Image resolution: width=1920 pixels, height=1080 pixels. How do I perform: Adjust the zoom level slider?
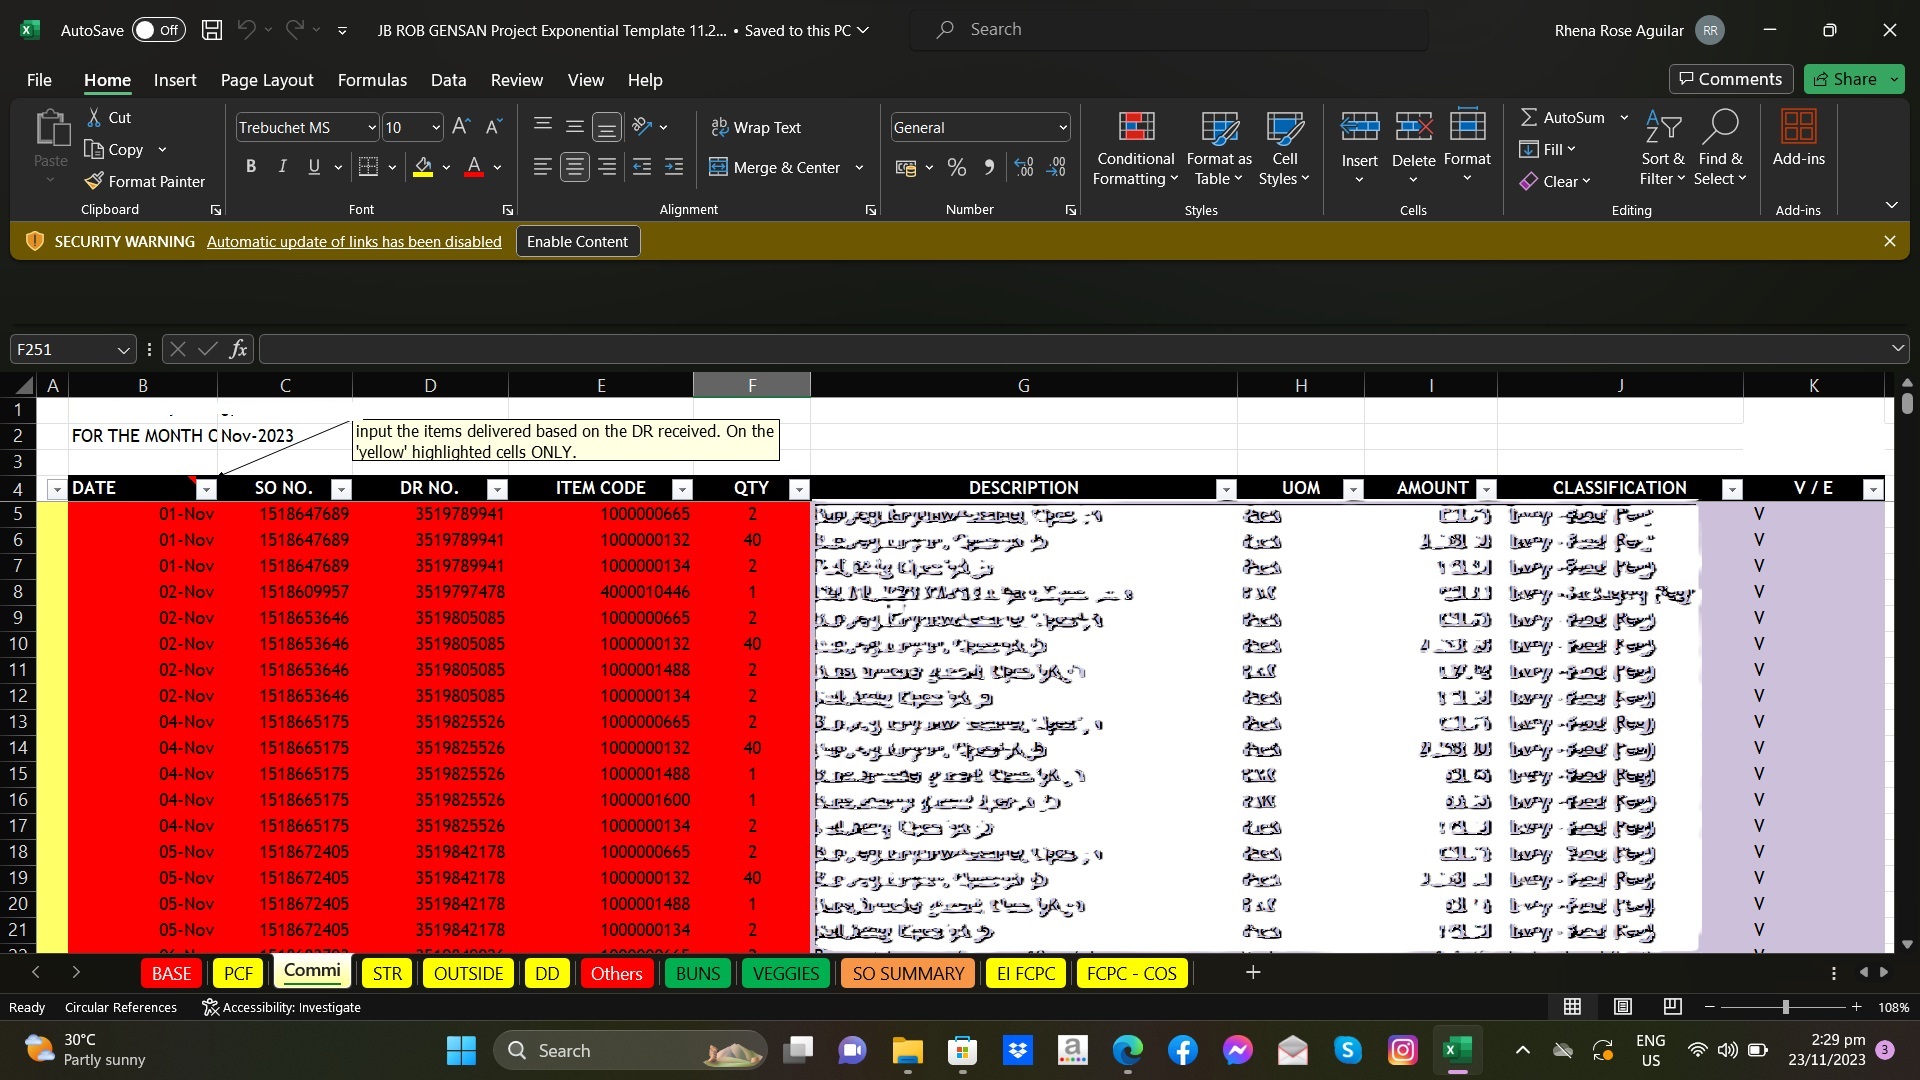1785,1007
